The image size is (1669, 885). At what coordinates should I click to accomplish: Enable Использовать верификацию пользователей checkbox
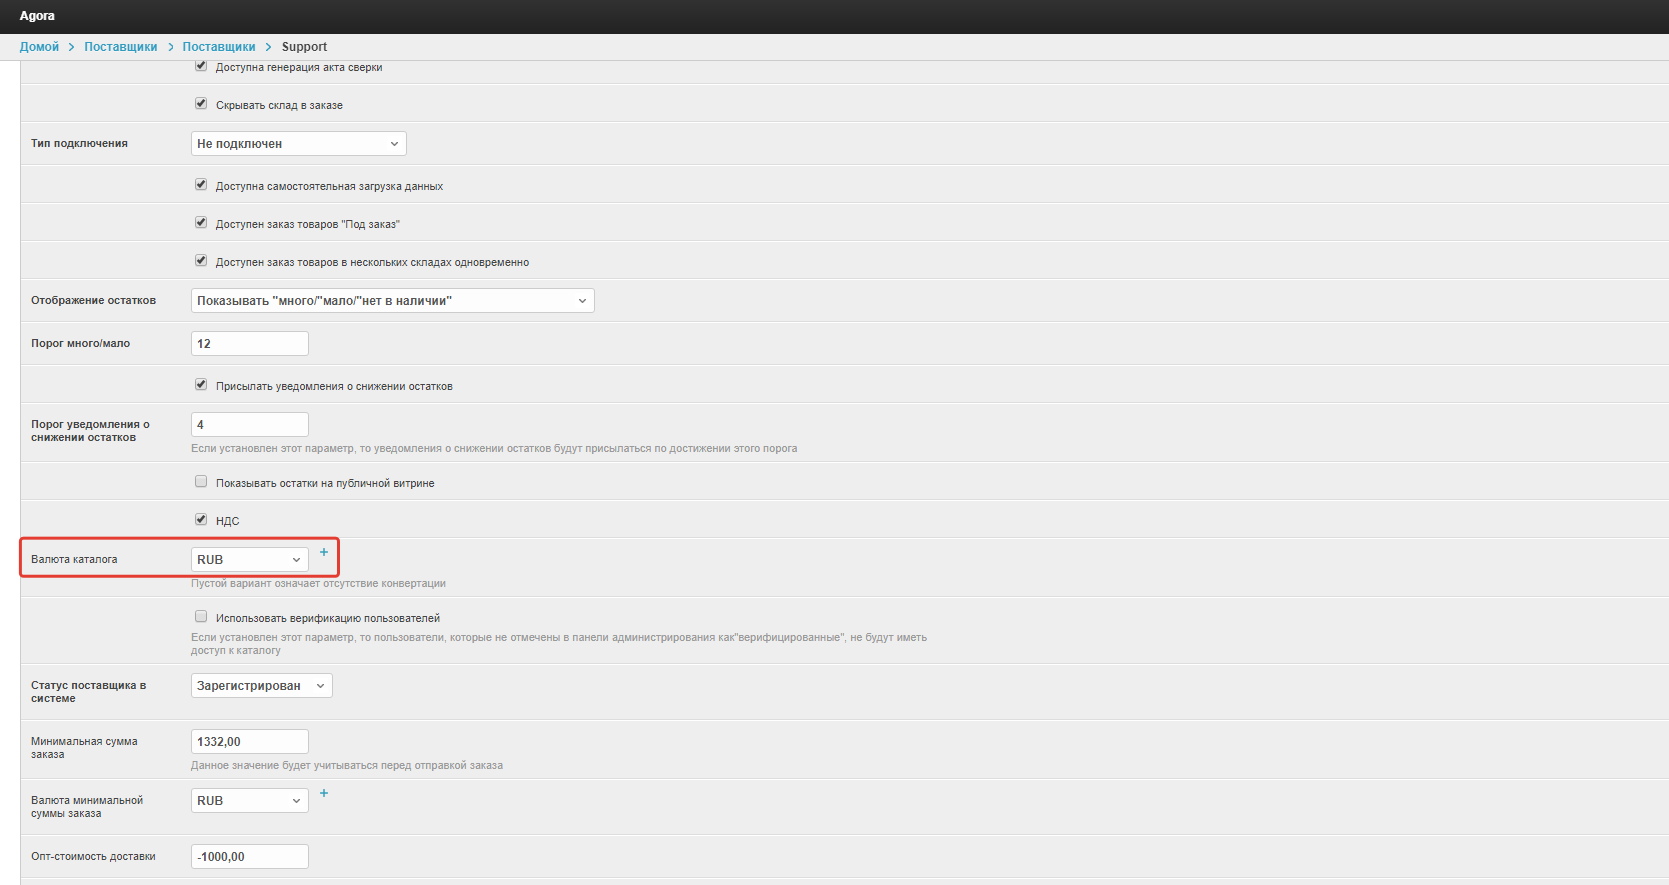pos(201,616)
